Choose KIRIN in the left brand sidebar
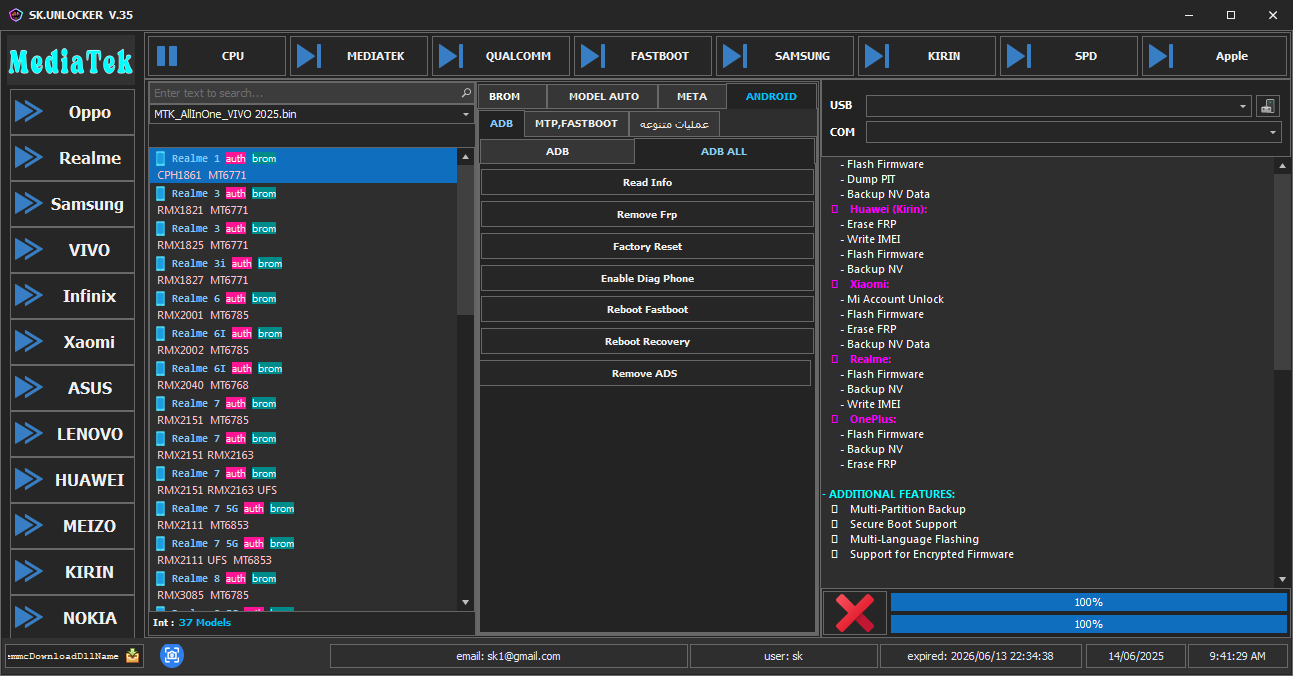The height and width of the screenshot is (676, 1293). point(72,572)
